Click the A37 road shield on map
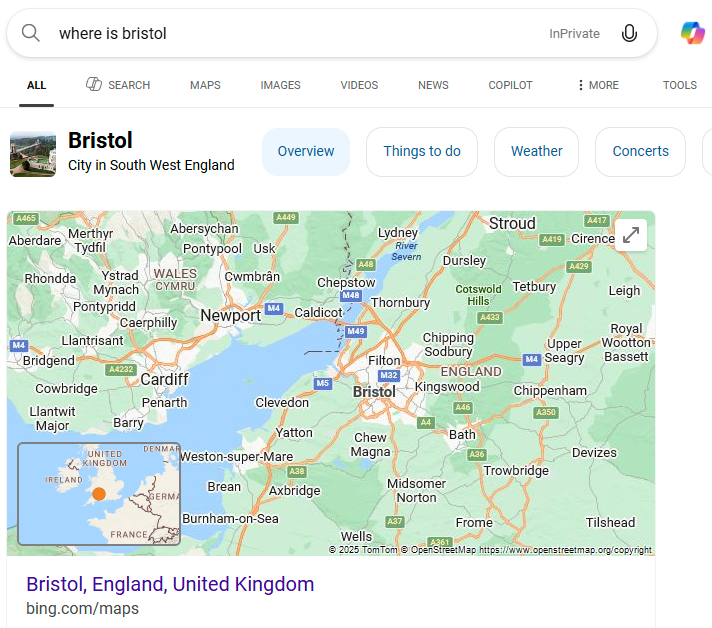This screenshot has width=712, height=628. [394, 521]
